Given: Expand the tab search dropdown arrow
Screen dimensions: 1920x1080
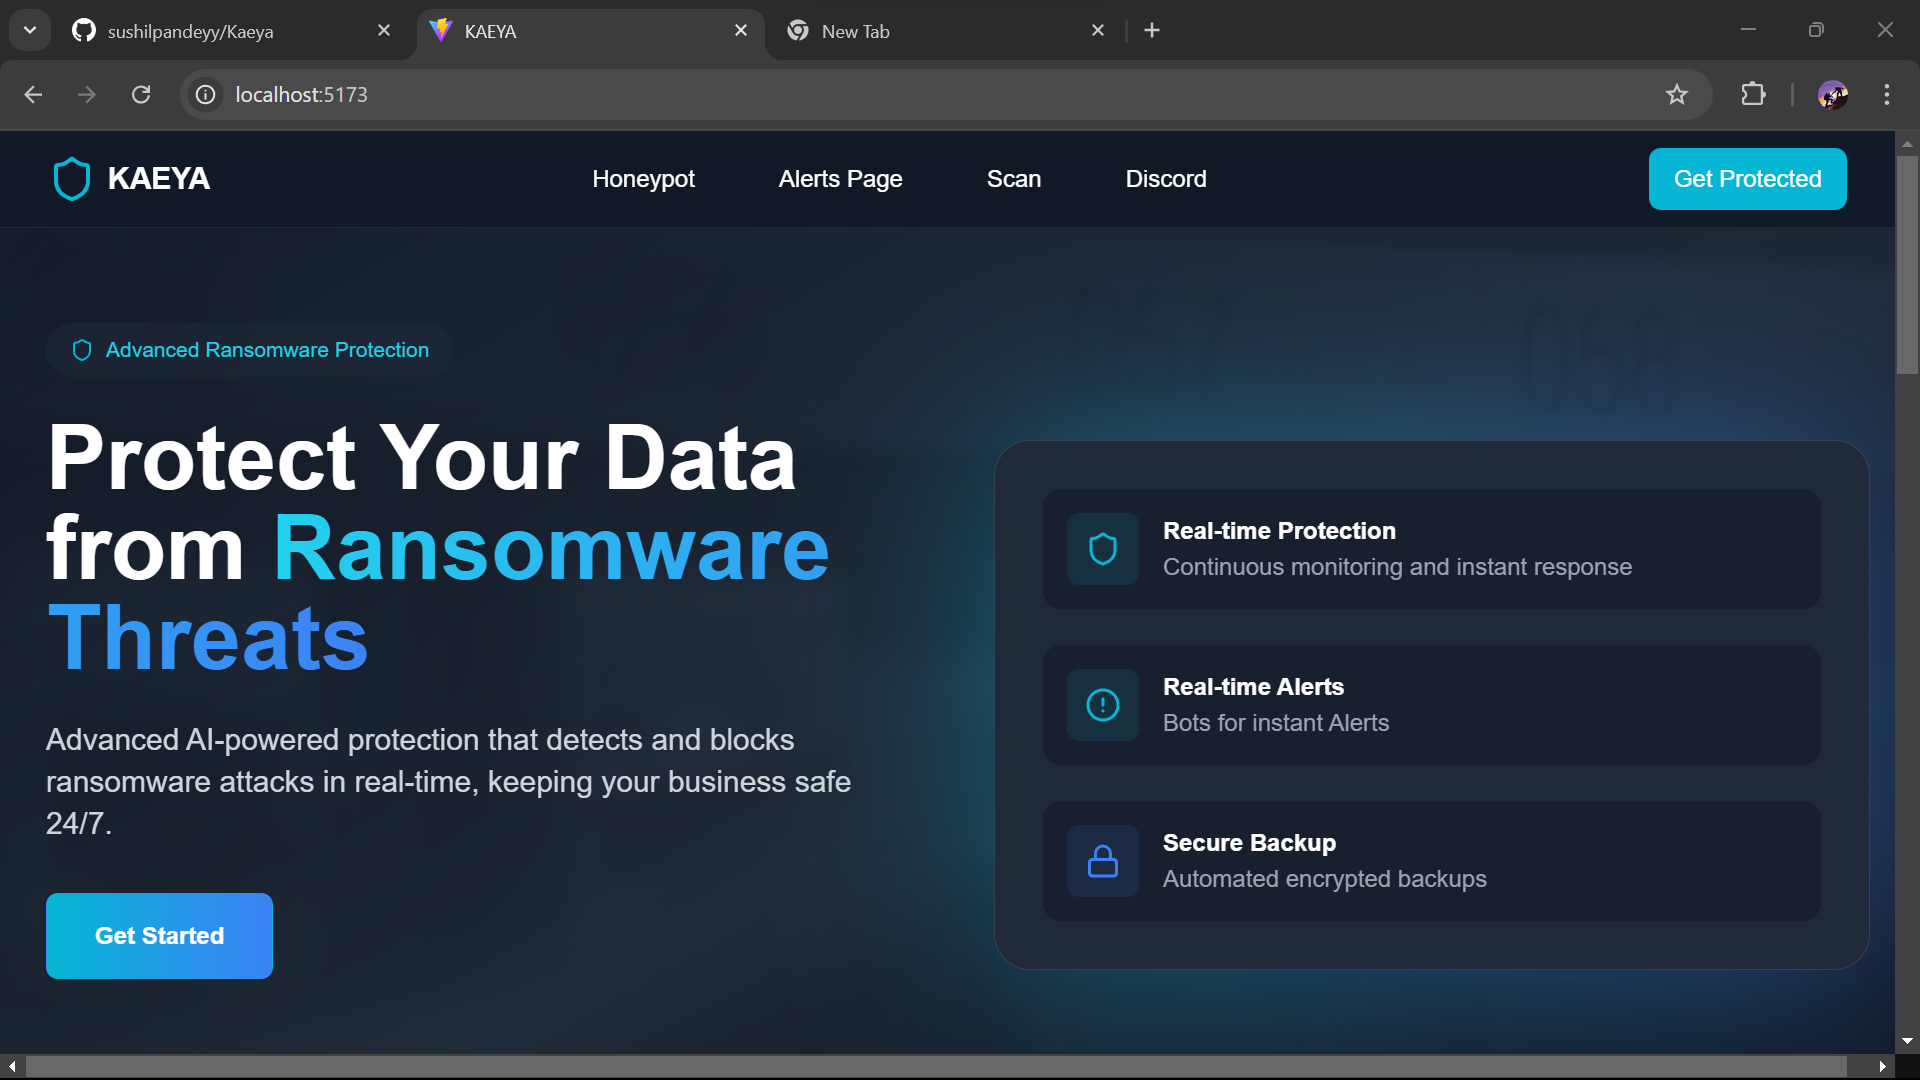Looking at the screenshot, I should (x=30, y=30).
